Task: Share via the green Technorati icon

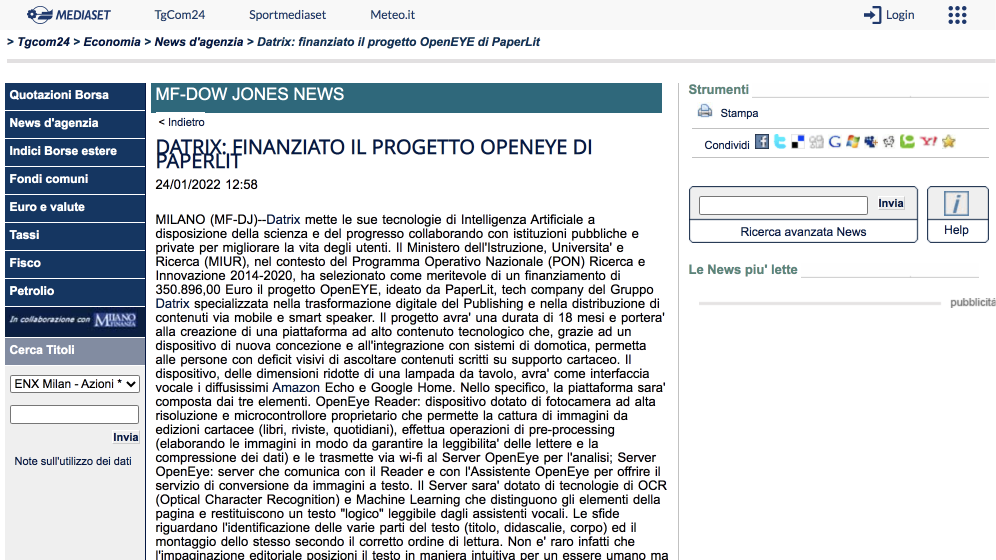Action: [907, 142]
